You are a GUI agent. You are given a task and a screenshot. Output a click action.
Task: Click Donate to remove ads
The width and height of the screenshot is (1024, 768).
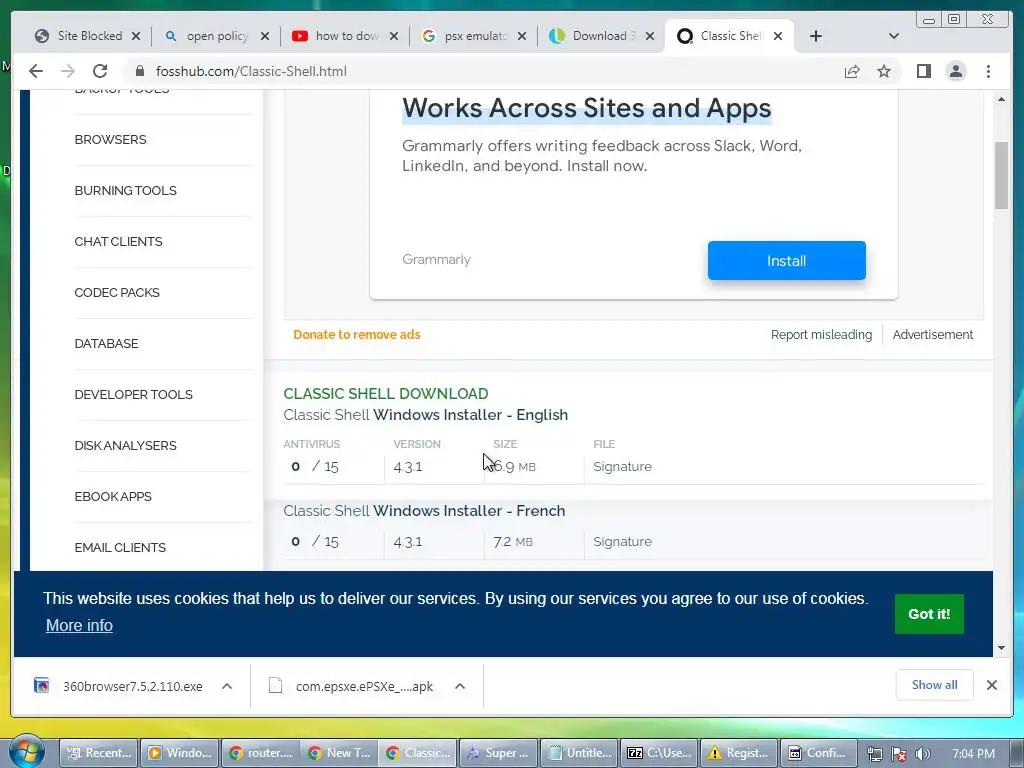point(357,334)
